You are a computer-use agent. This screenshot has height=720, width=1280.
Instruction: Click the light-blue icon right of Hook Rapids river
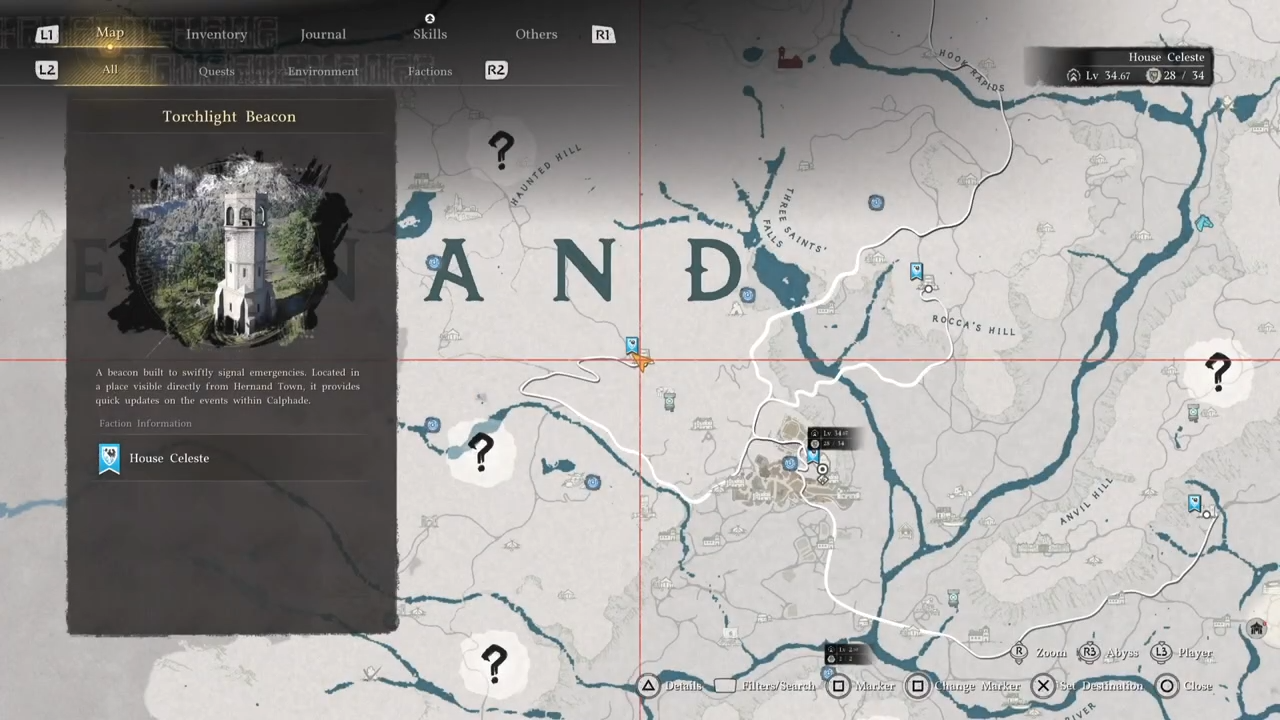pyautogui.click(x=1204, y=222)
